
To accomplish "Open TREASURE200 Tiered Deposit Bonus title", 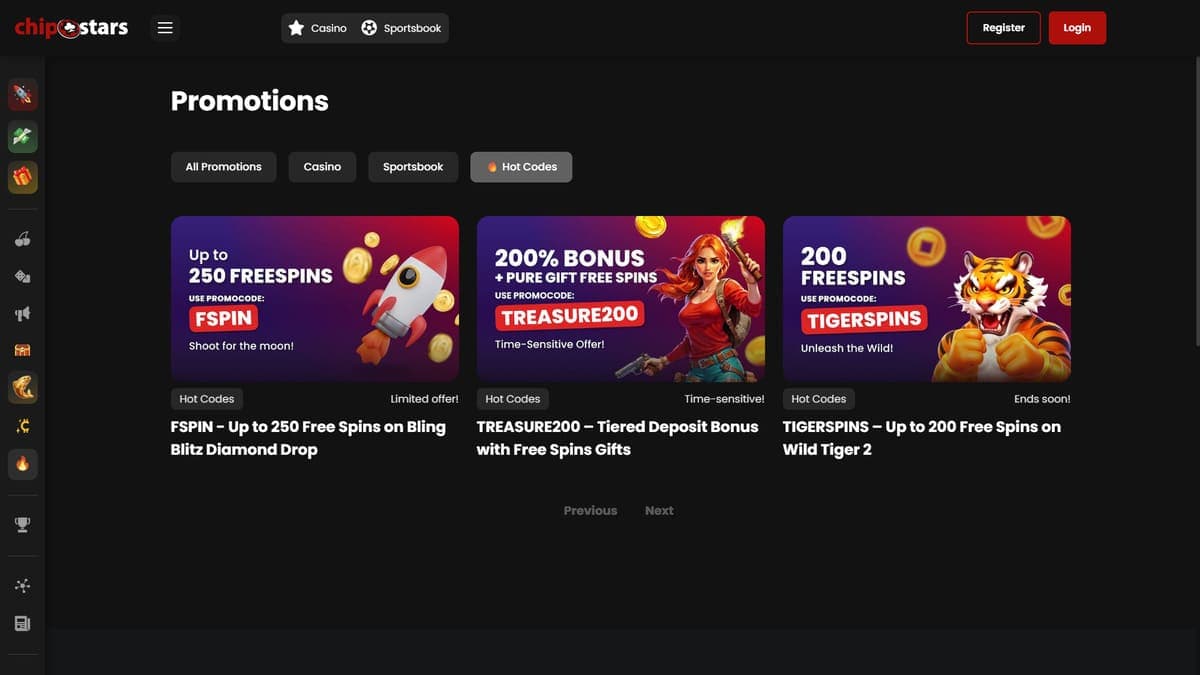I will (x=617, y=438).
